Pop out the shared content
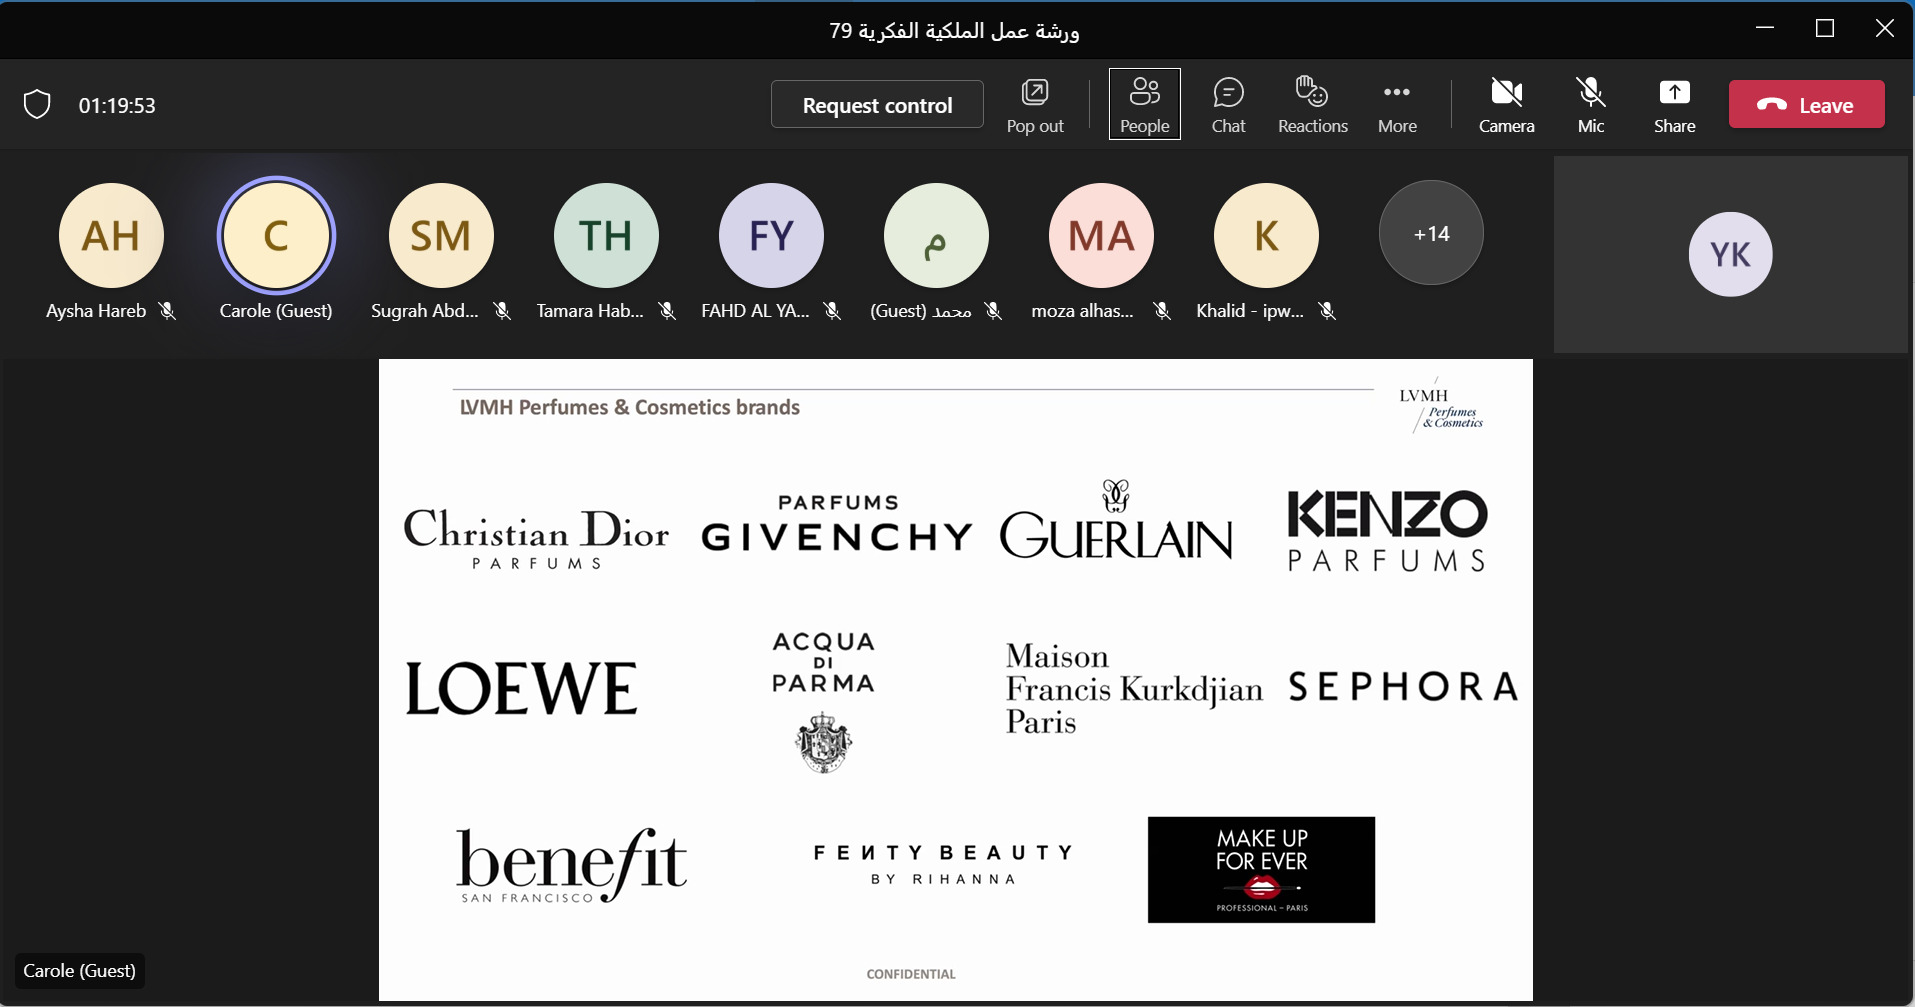The height and width of the screenshot is (1007, 1915). pos(1035,104)
